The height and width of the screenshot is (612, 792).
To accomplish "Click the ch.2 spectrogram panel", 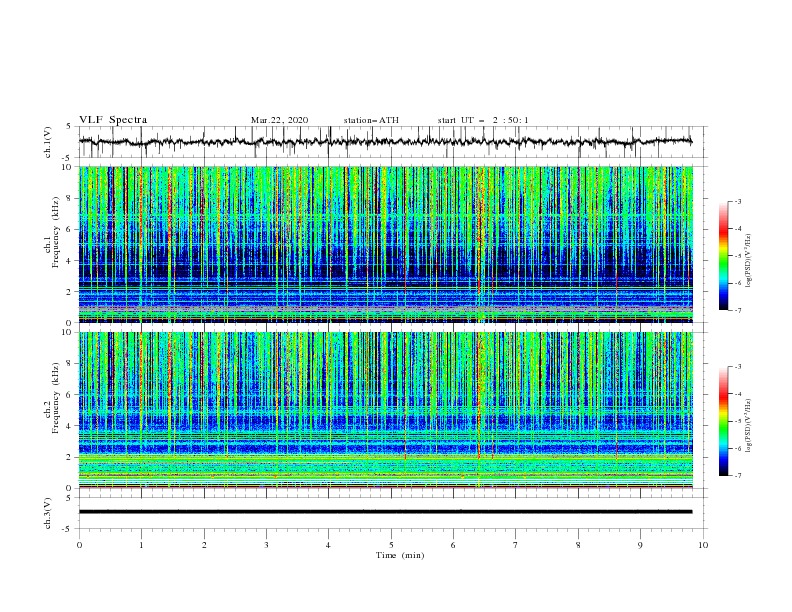I will [386, 410].
